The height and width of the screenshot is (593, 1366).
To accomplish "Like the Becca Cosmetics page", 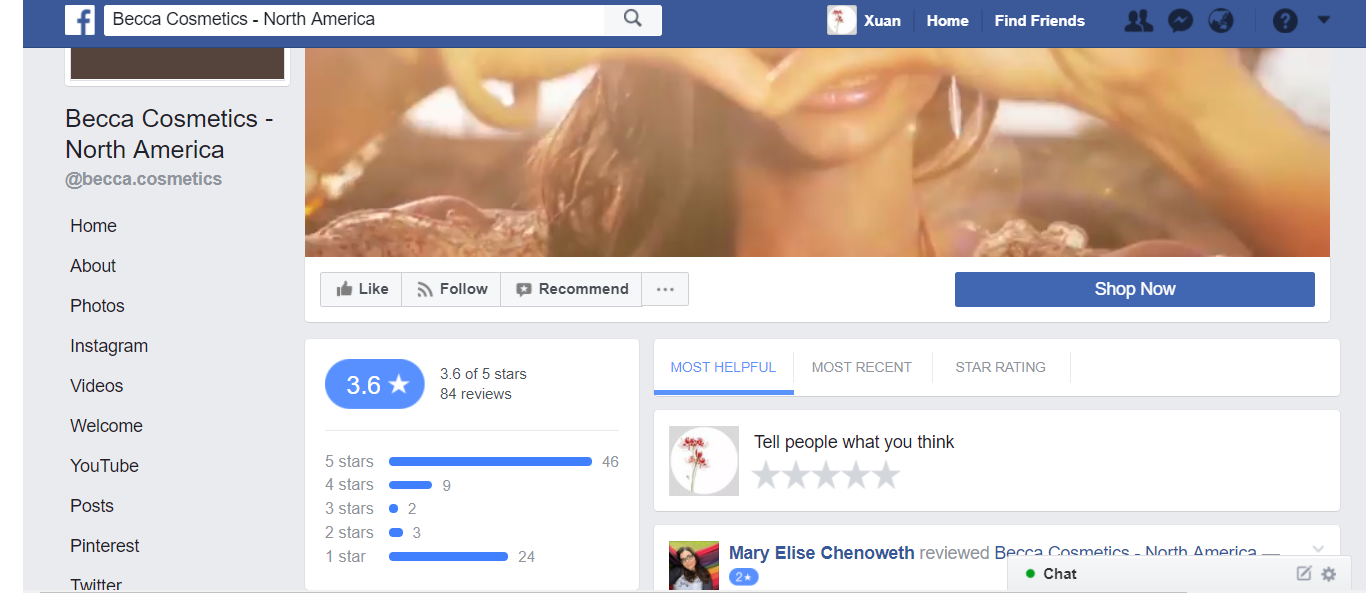I will [x=361, y=289].
